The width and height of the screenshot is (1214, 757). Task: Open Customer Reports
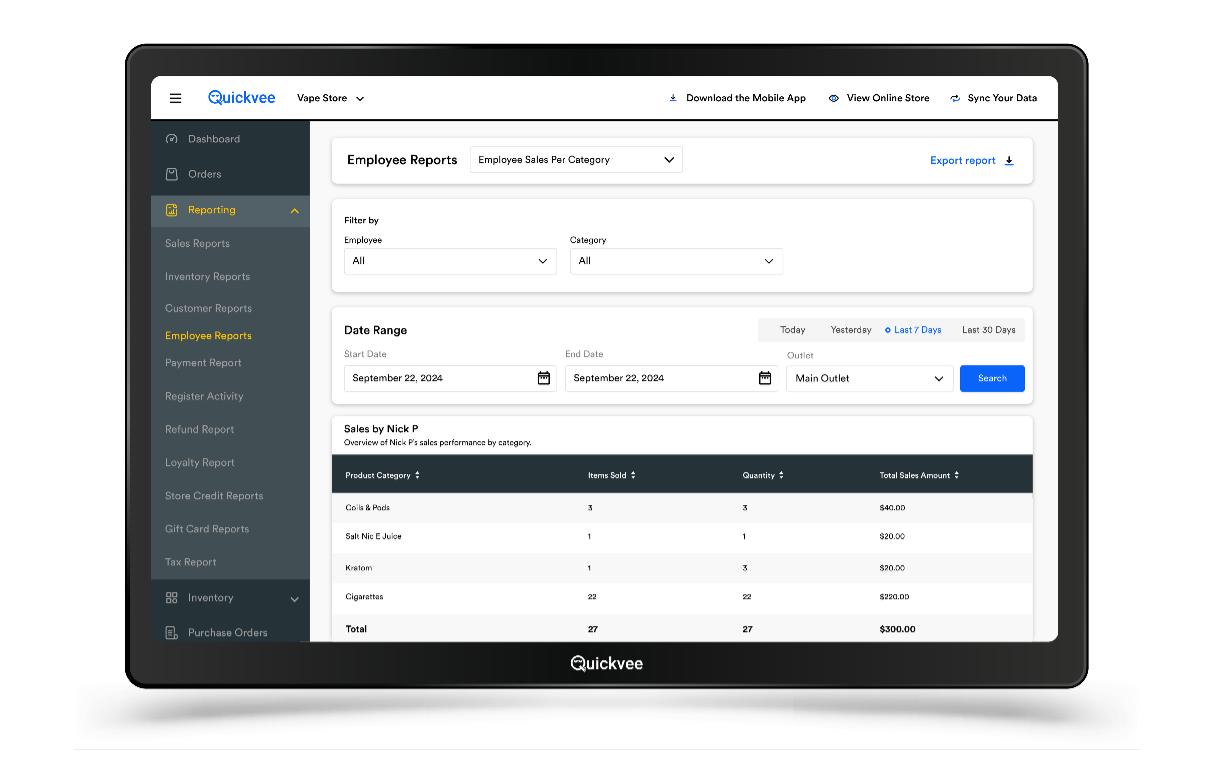coord(208,308)
